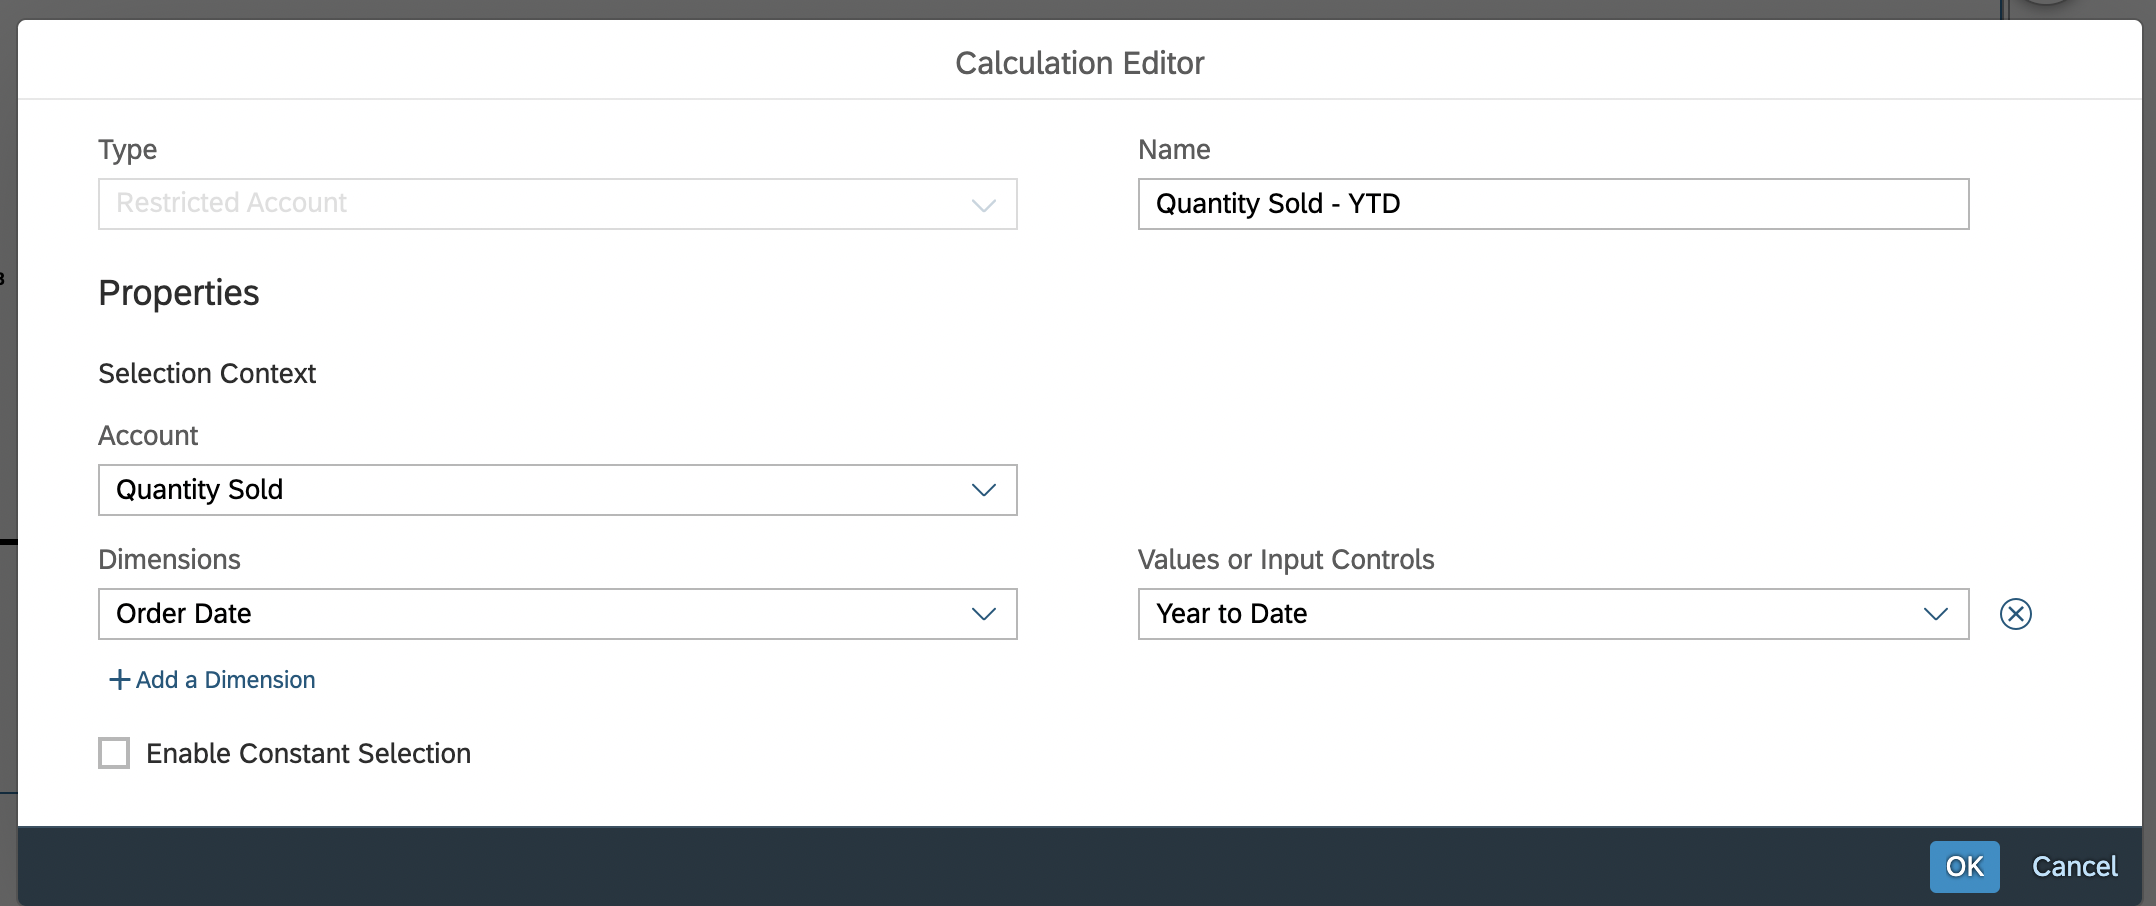Open the Year to Date values dropdown
2156x906 pixels.
click(1530, 614)
